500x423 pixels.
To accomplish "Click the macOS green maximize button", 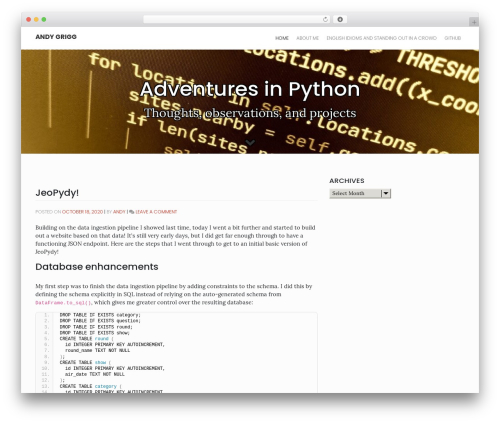I will tap(44, 19).
